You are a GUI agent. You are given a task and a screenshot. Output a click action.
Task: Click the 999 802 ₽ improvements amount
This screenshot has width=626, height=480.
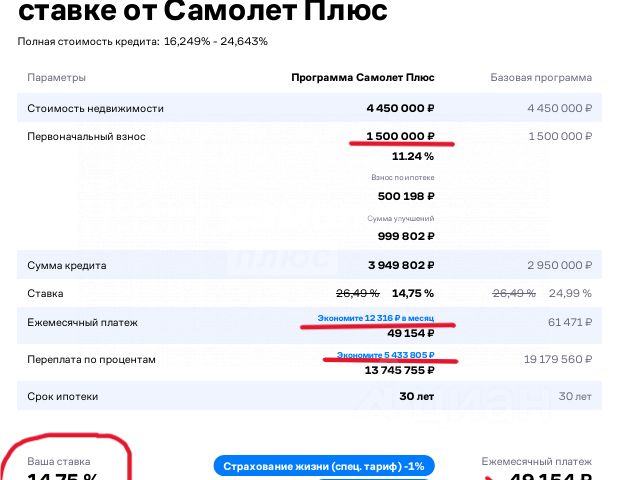point(406,236)
